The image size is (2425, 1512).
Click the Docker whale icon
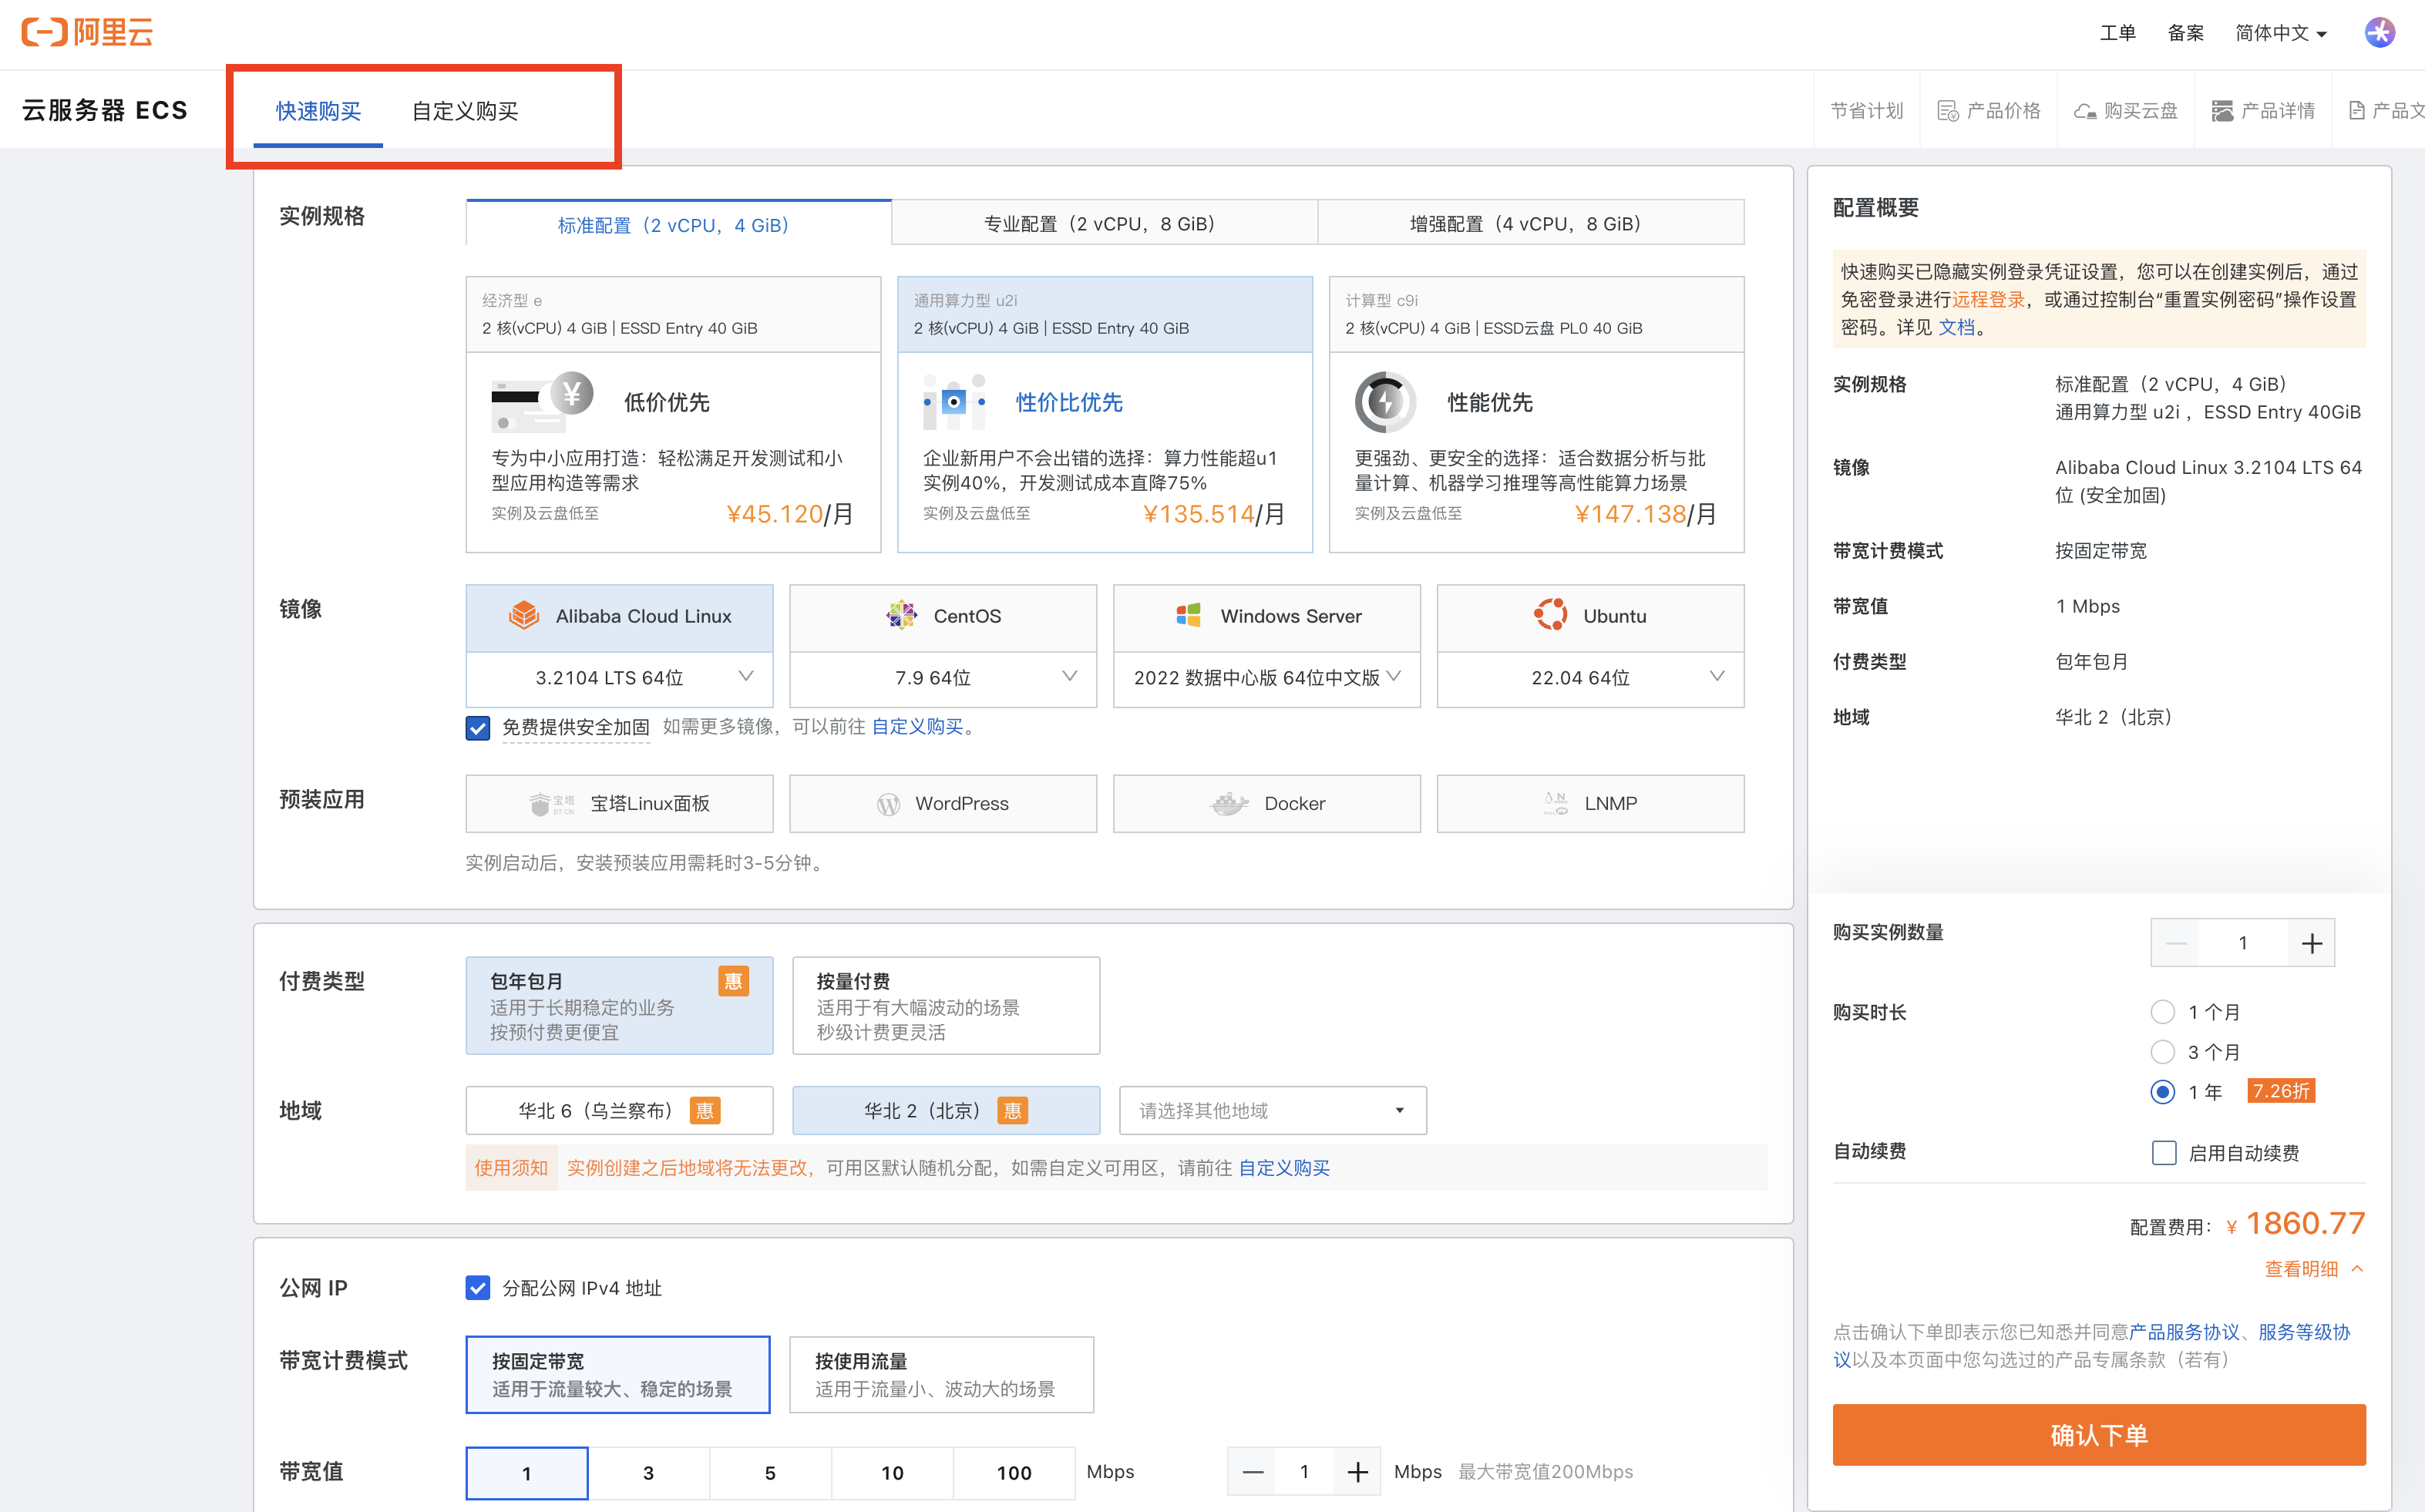point(1229,804)
